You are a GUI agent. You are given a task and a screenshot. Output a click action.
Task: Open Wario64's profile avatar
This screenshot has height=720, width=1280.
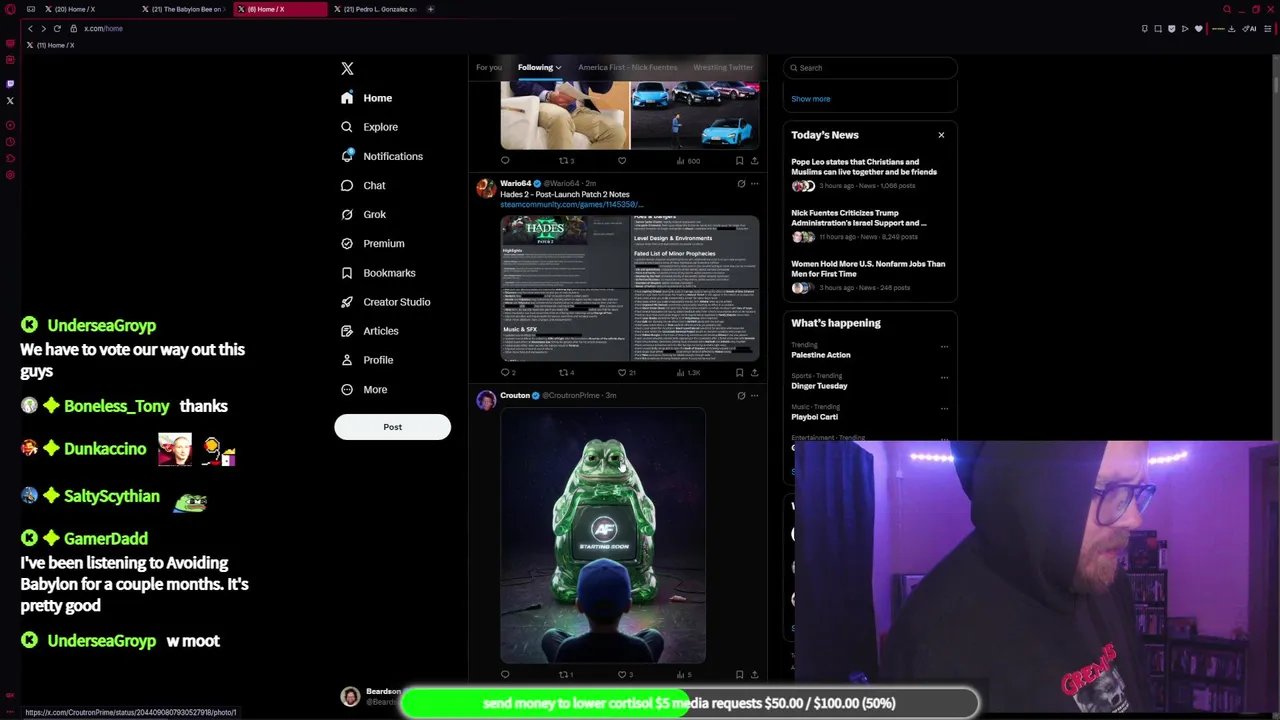(486, 188)
